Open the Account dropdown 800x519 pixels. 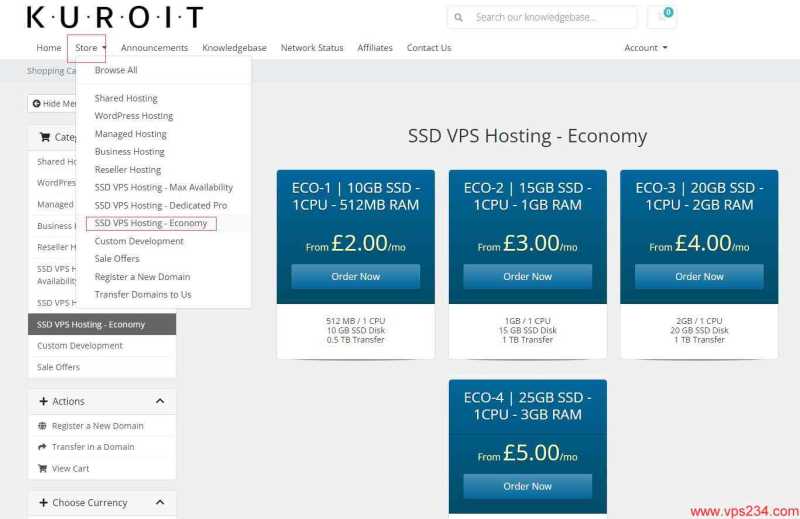[645, 47]
